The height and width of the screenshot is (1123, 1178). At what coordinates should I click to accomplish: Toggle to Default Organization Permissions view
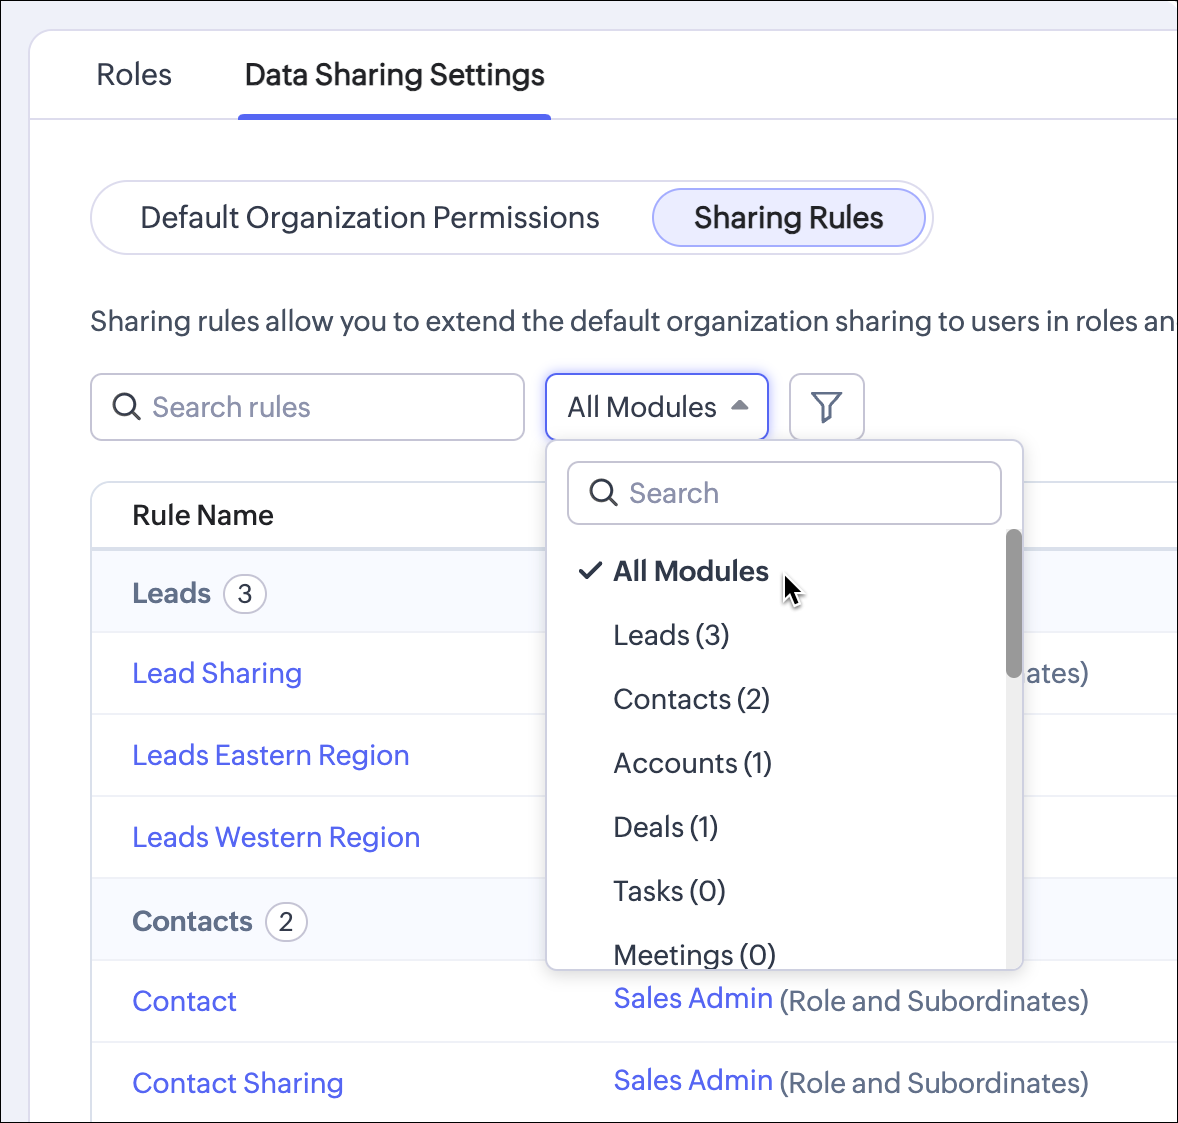(370, 218)
